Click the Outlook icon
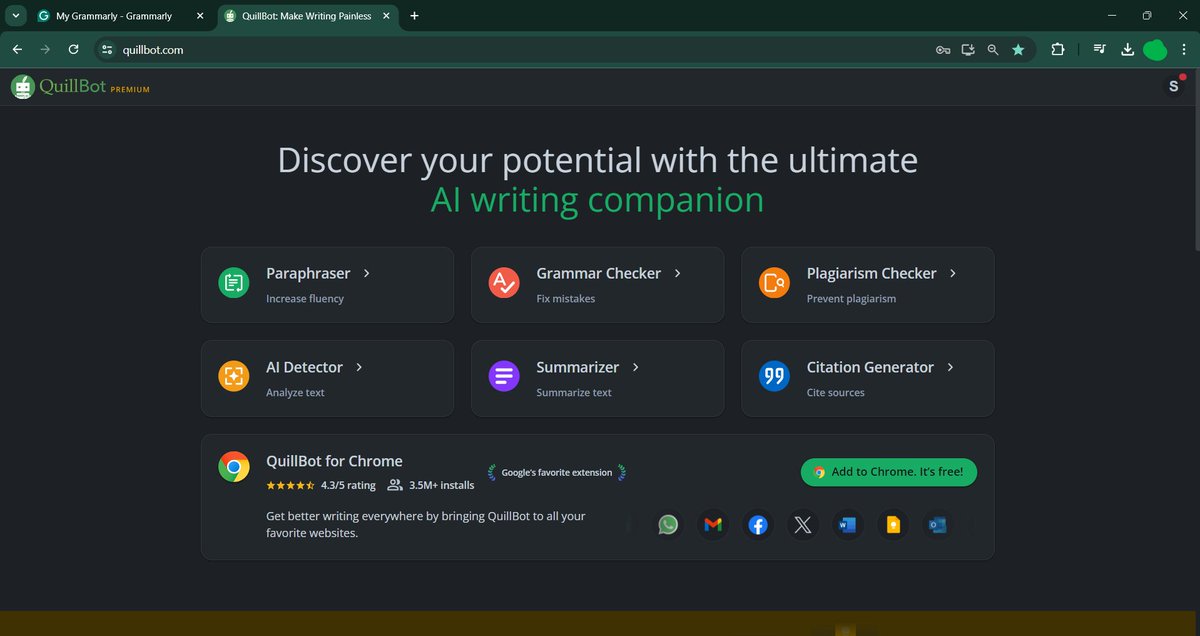This screenshot has height=636, width=1200. click(937, 525)
